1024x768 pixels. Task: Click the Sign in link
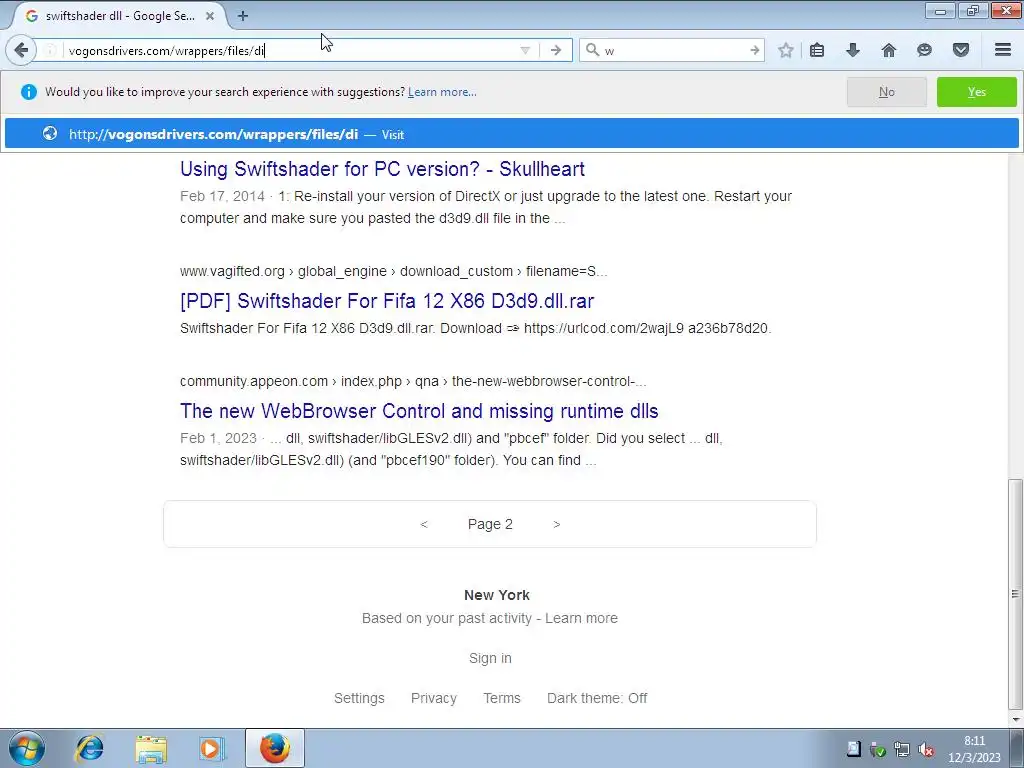490,658
